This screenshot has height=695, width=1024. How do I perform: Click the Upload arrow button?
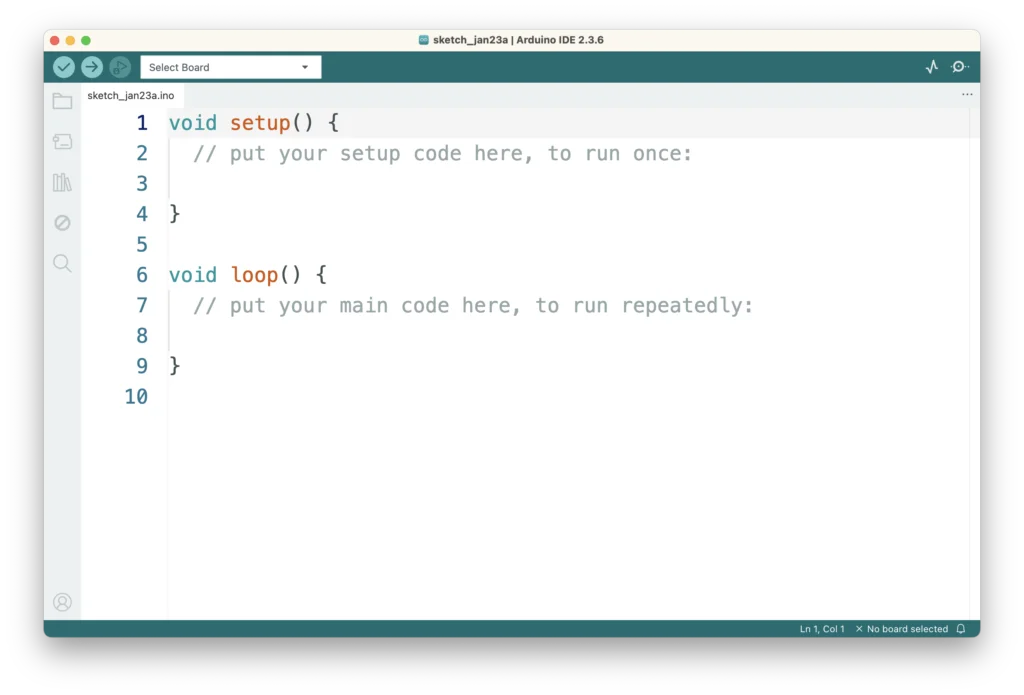click(92, 67)
